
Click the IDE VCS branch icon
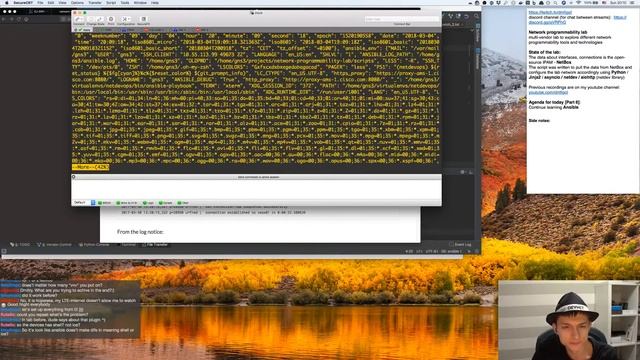pyautogui.click(x=450, y=16)
